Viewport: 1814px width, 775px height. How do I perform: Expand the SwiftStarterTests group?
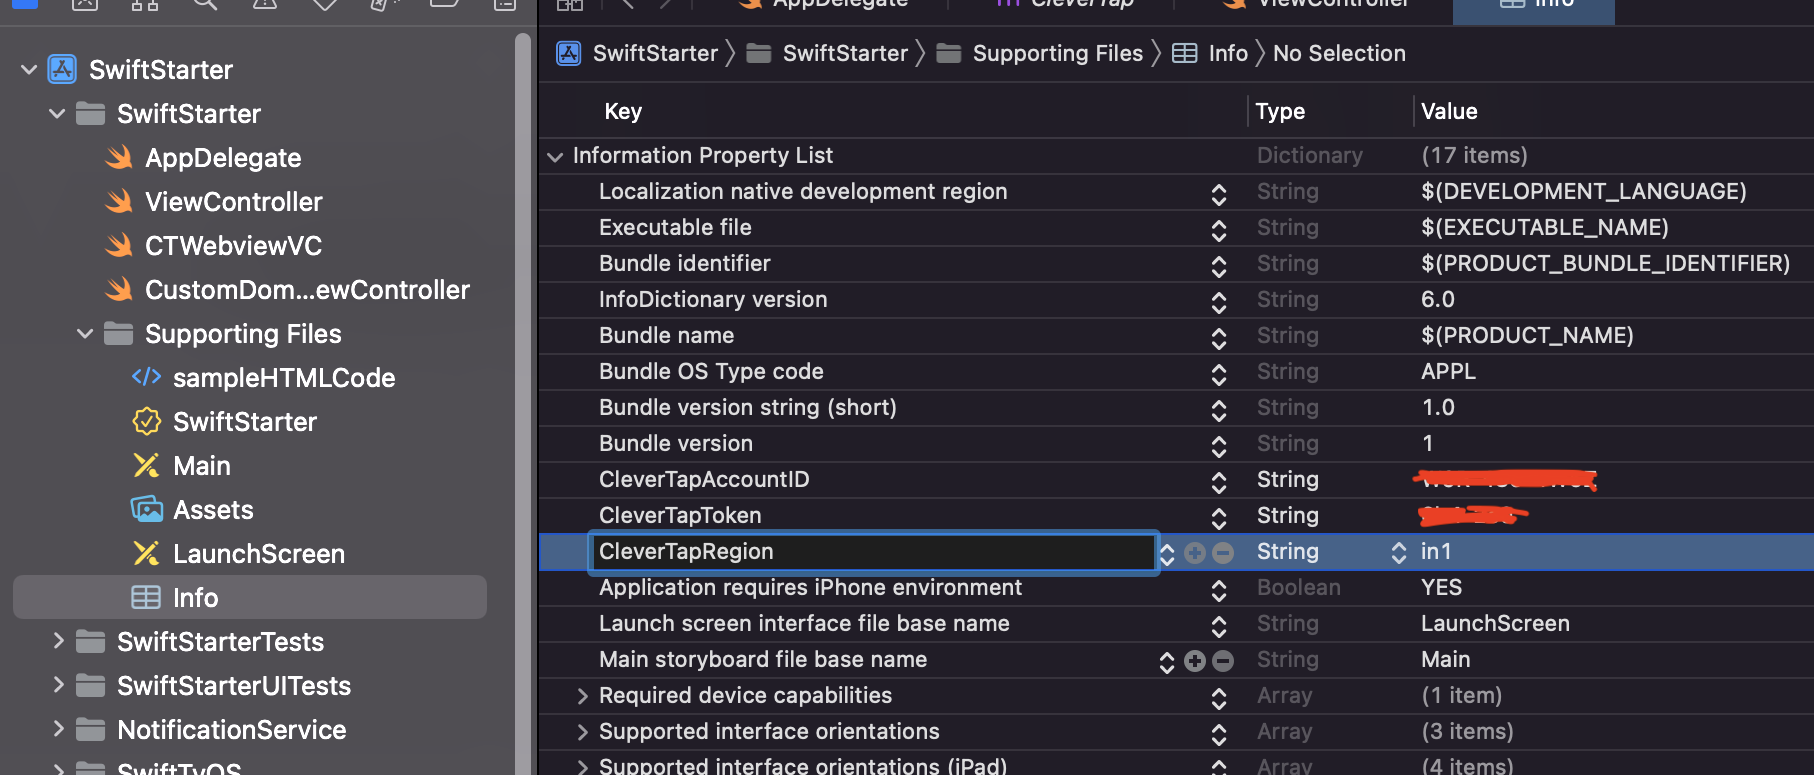(58, 641)
